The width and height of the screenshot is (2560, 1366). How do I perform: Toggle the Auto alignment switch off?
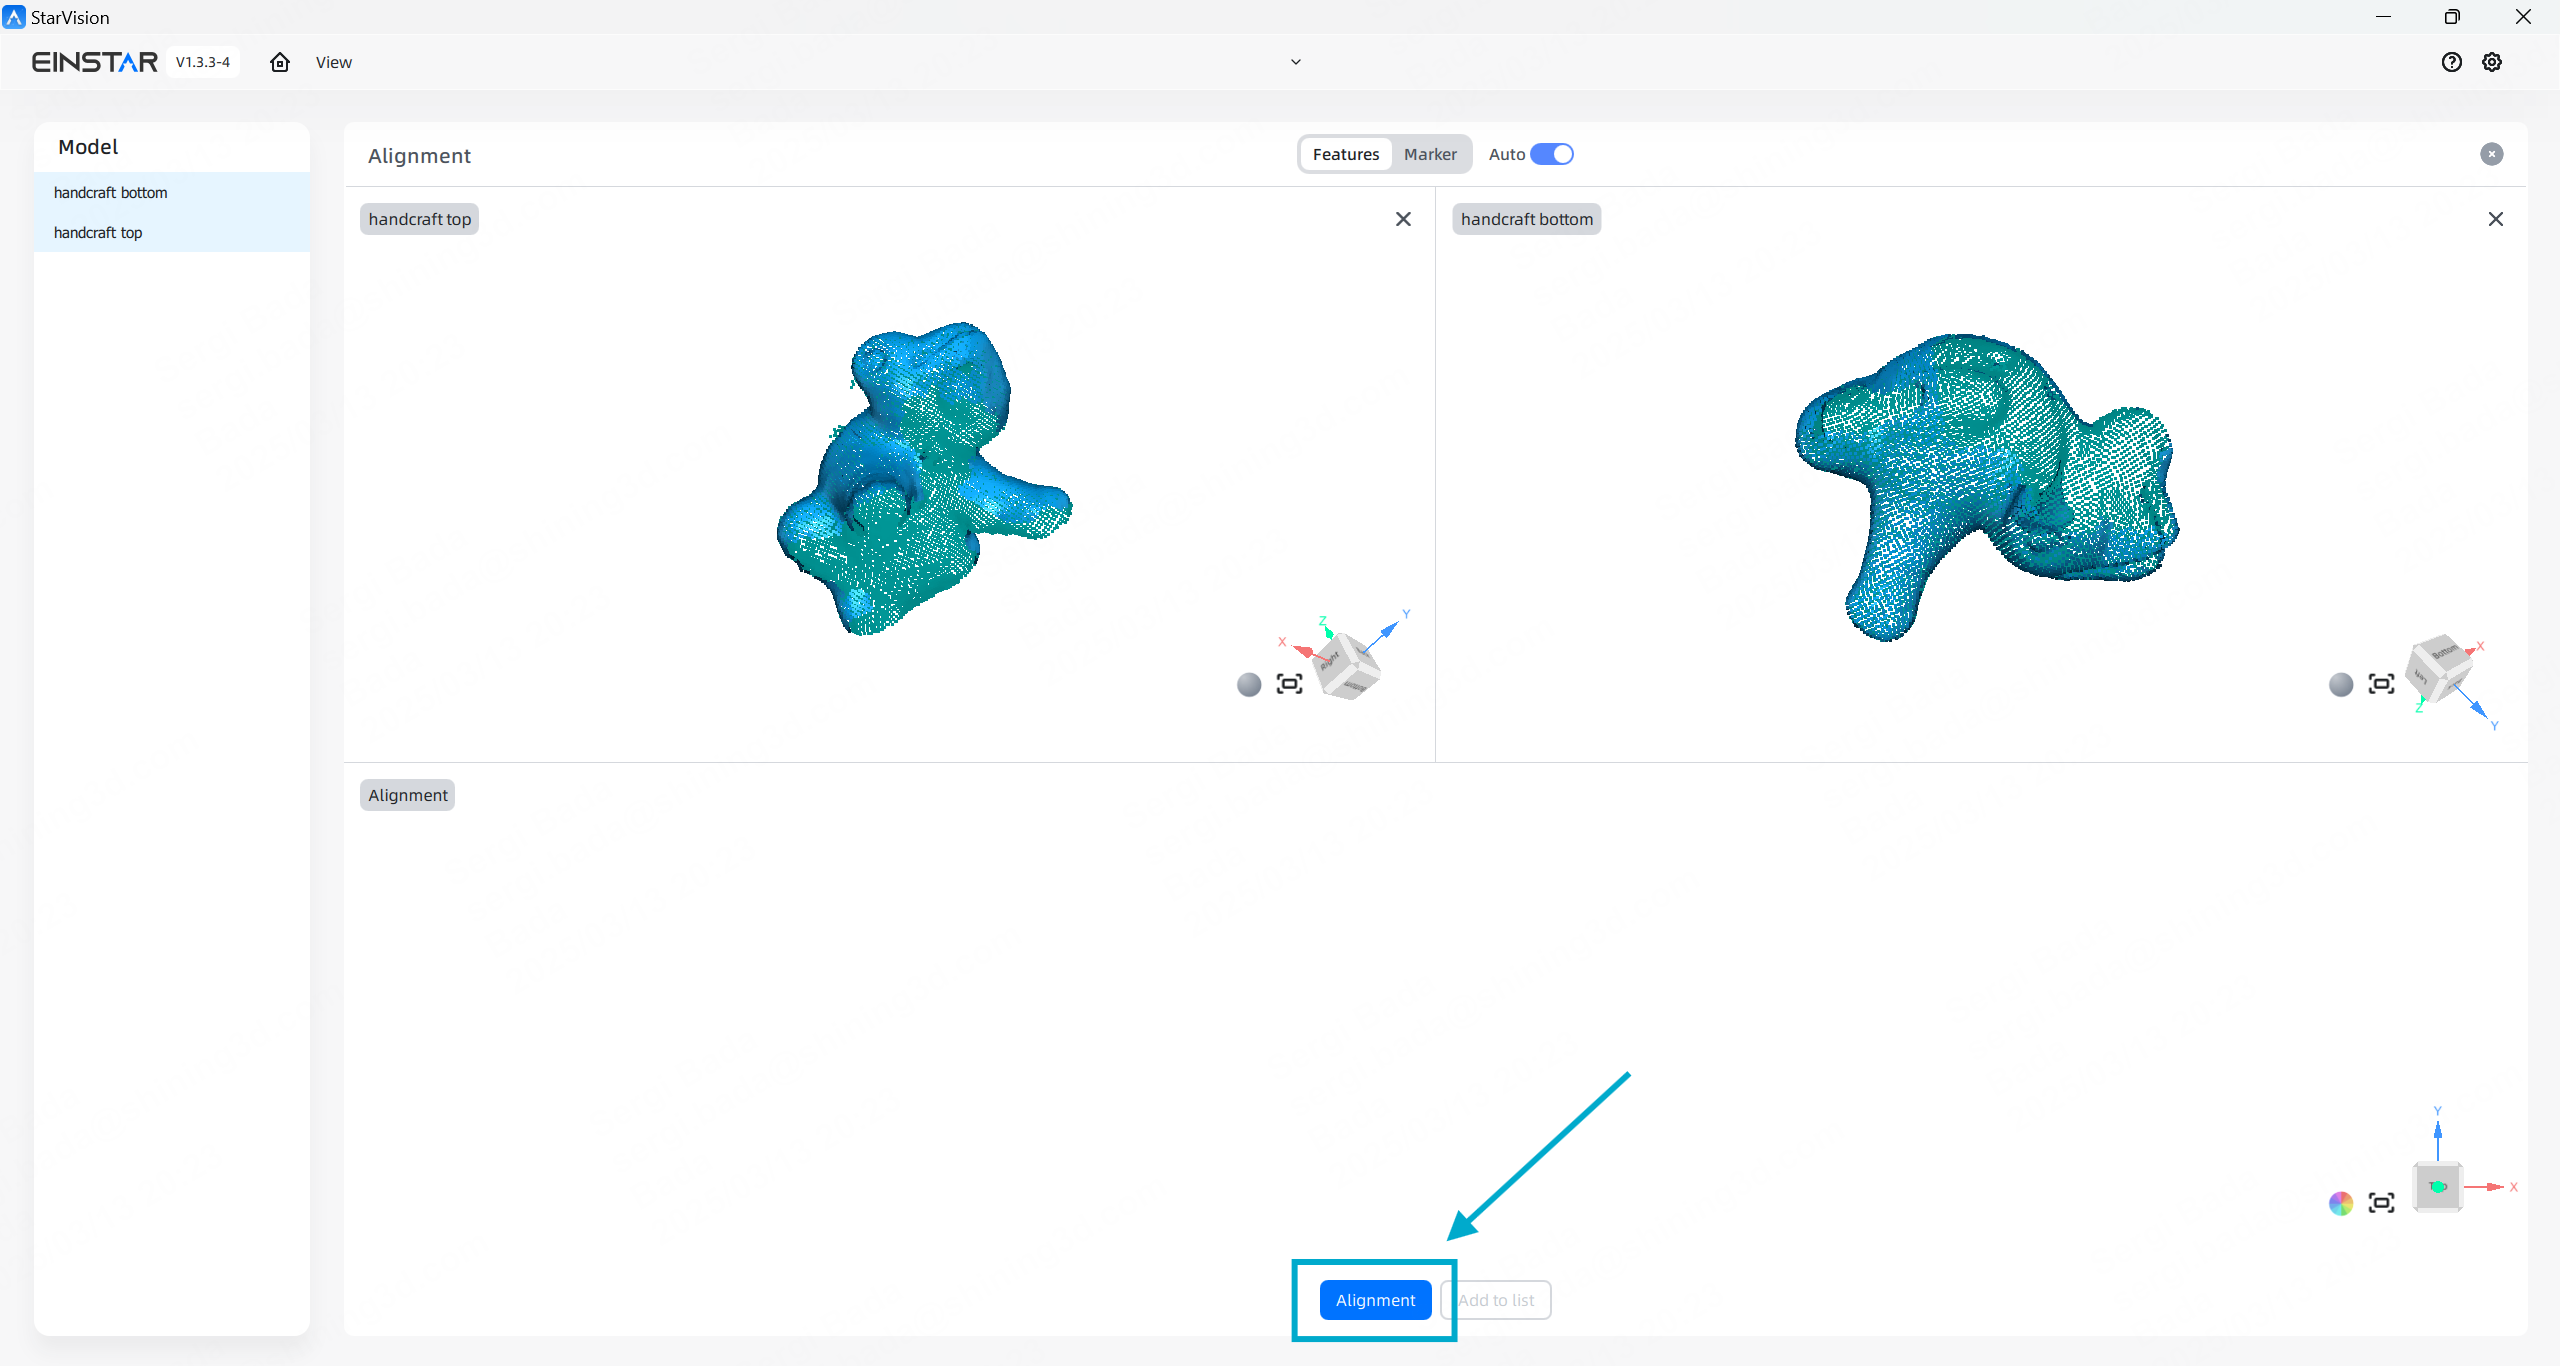1552,154
